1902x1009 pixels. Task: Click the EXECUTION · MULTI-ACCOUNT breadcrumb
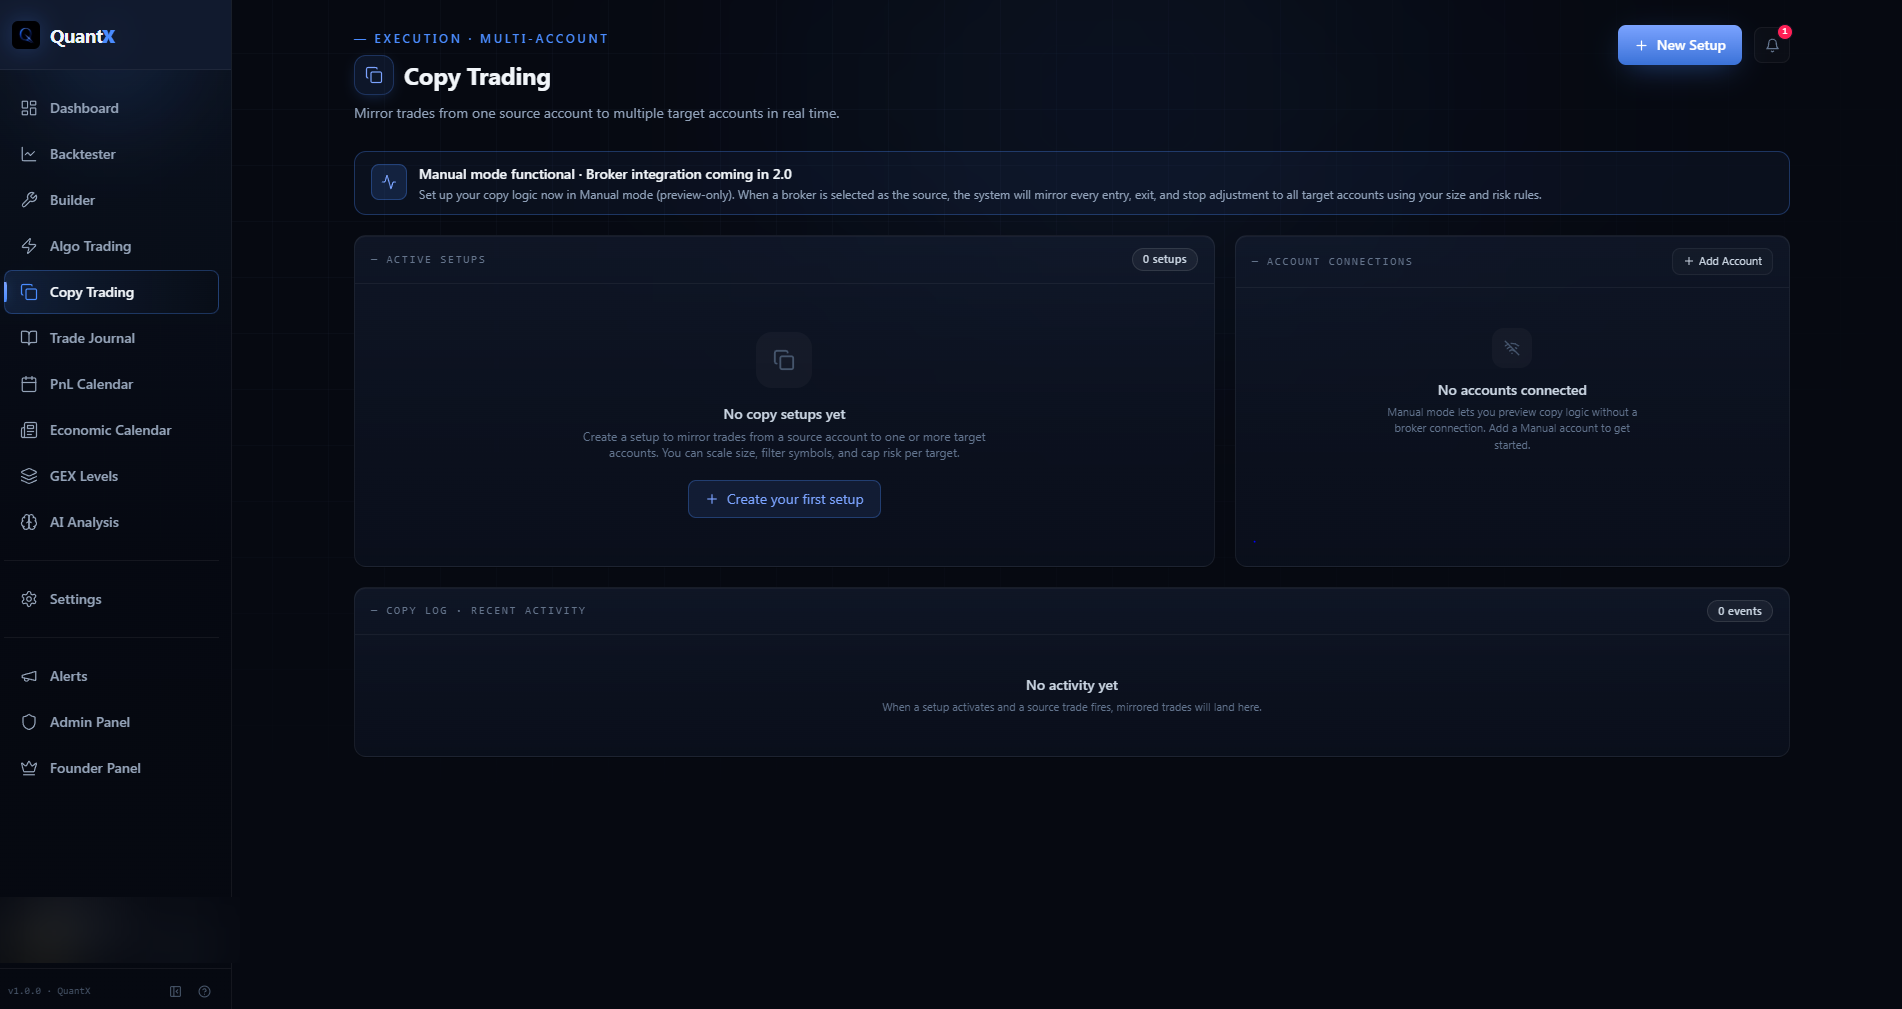click(491, 38)
